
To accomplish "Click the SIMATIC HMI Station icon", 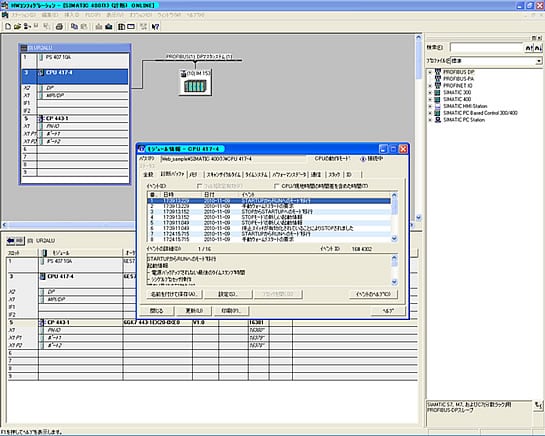I will coord(438,106).
